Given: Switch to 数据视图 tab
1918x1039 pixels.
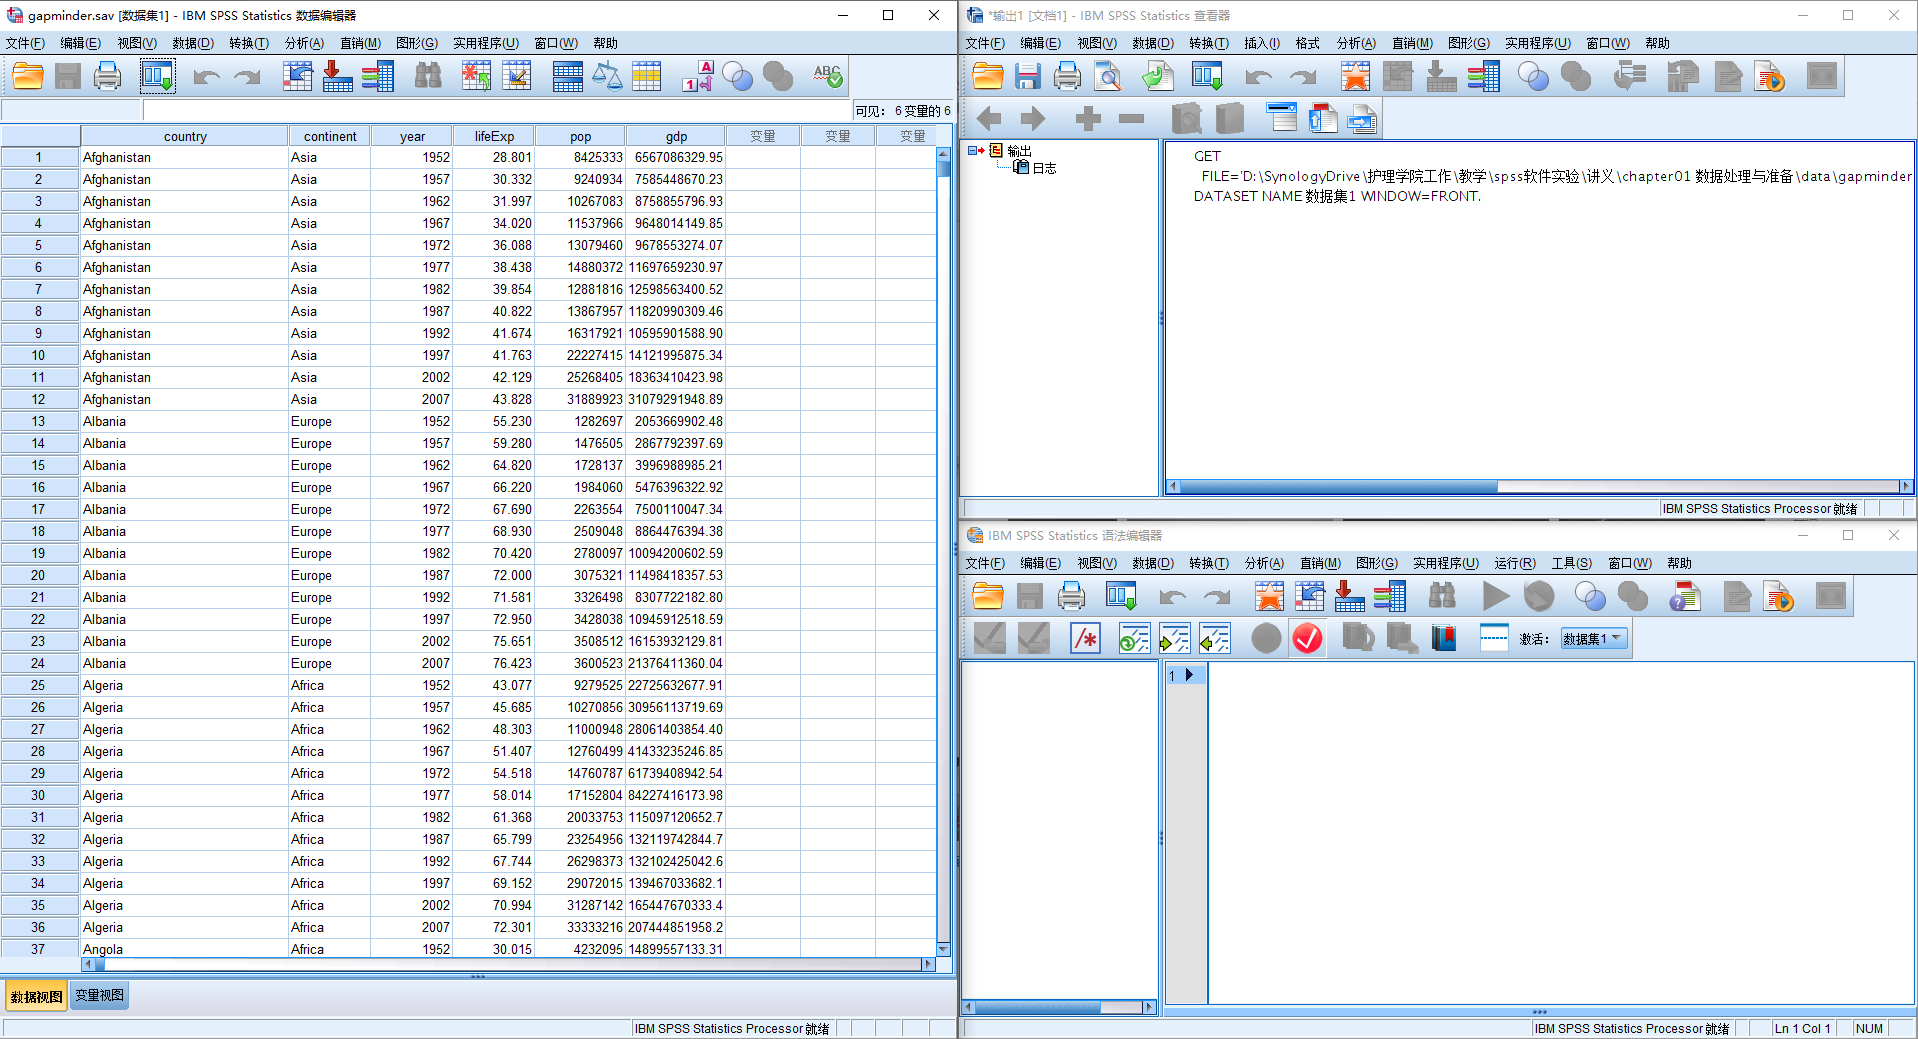Looking at the screenshot, I should [37, 996].
